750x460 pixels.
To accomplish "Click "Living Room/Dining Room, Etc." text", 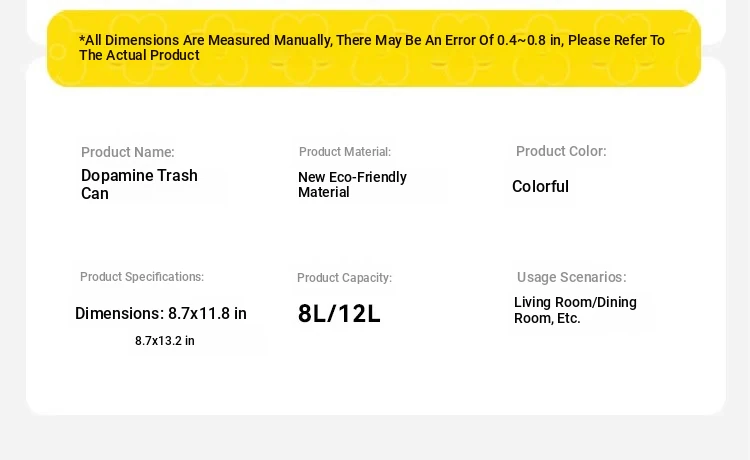I will point(575,310).
